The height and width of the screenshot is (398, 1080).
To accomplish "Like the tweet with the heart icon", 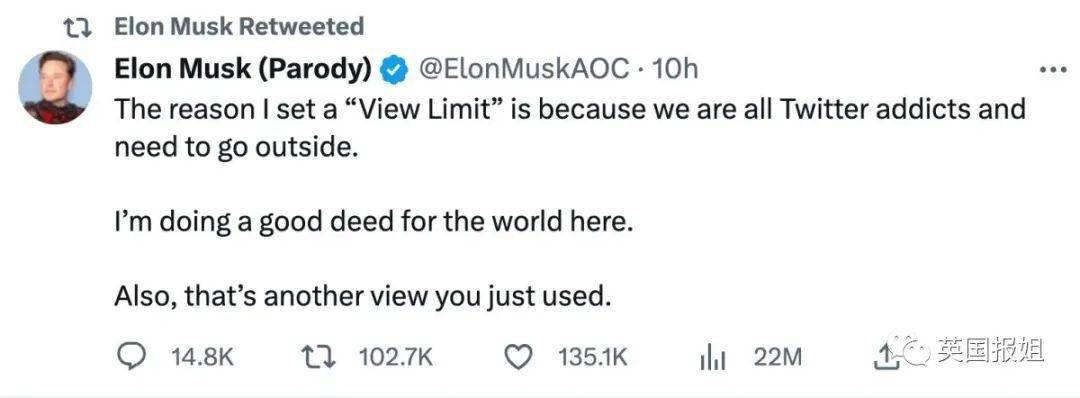I will tap(519, 357).
